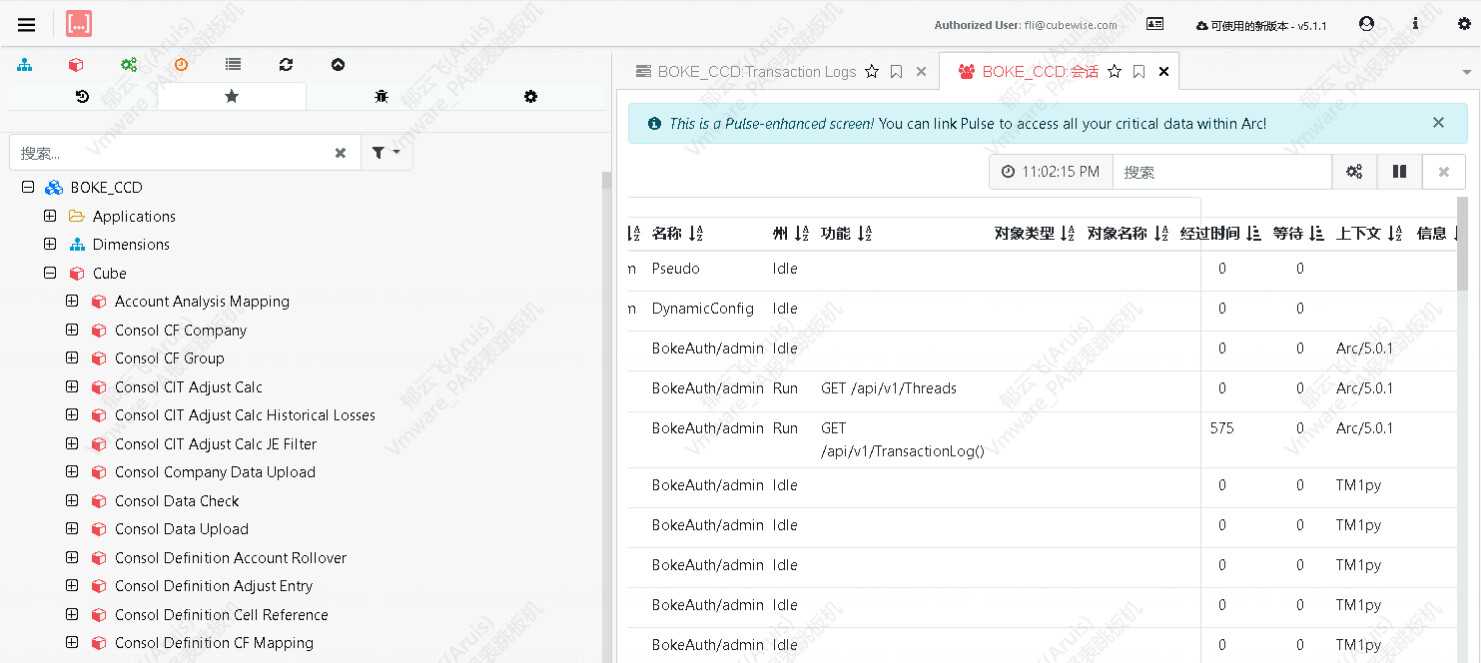This screenshot has width=1481, height=663.
Task: Open processes via the green gears icon
Action: point(129,65)
